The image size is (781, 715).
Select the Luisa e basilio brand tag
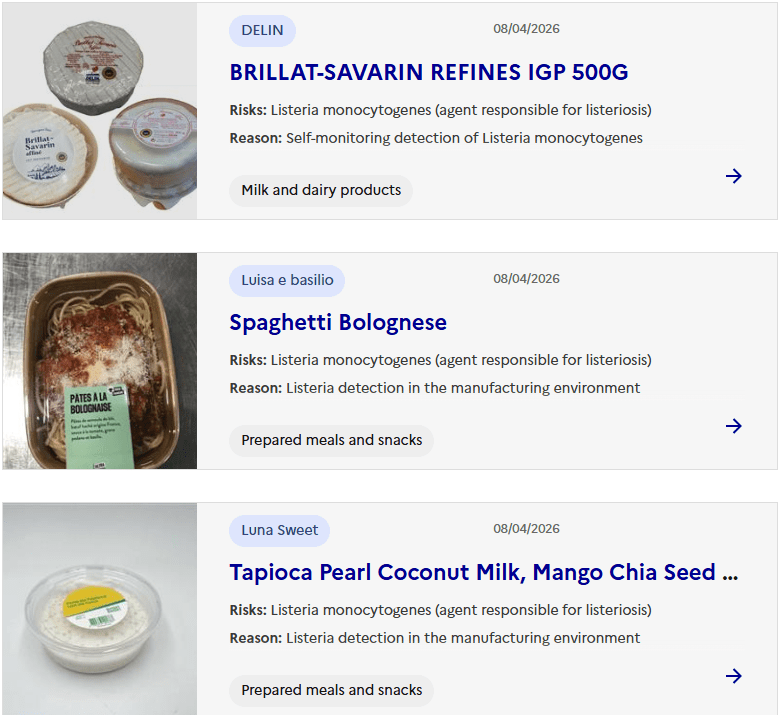(287, 281)
